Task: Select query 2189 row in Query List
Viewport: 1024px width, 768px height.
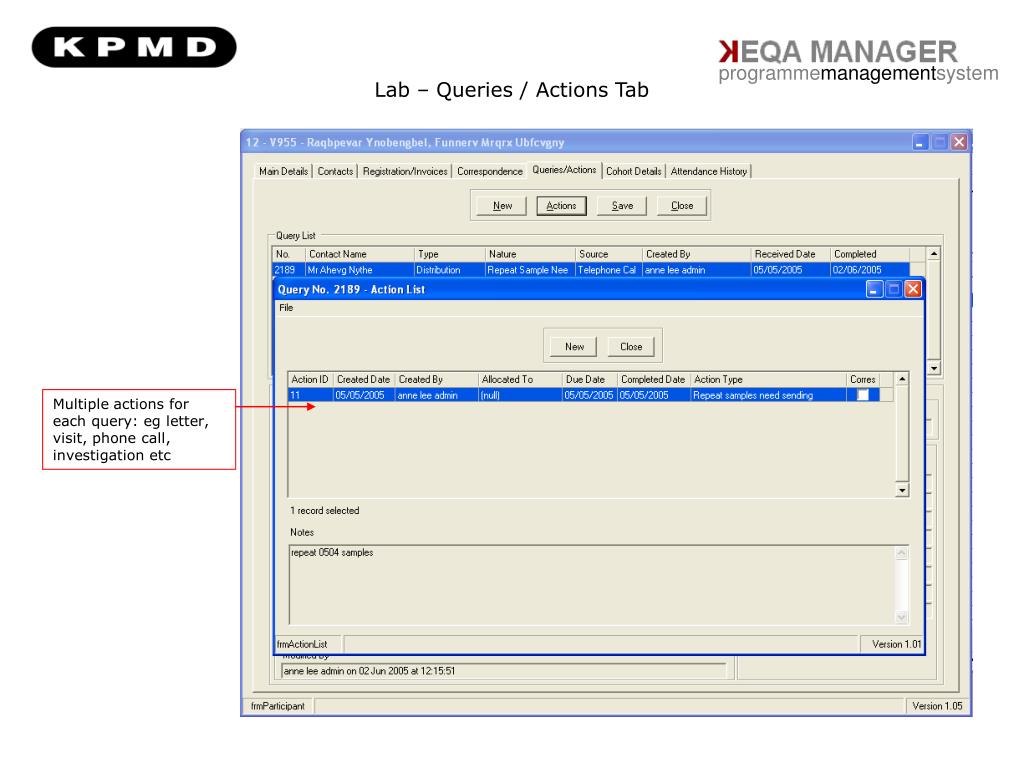Action: pyautogui.click(x=590, y=270)
